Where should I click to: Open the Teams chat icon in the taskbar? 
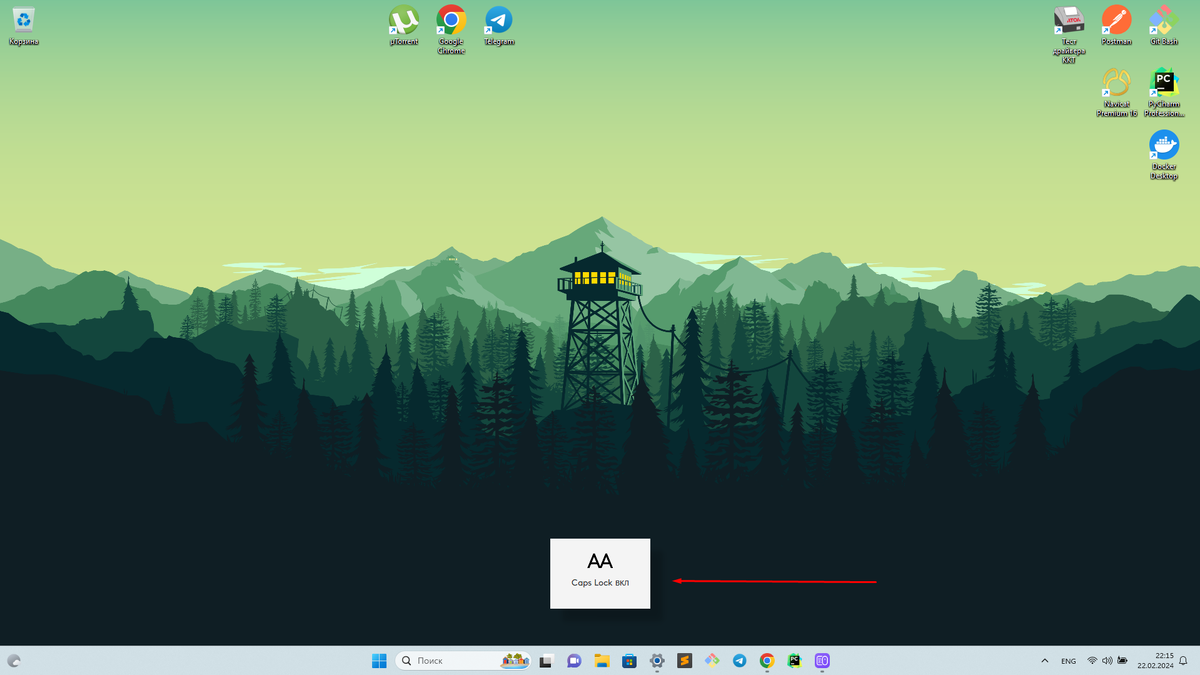[574, 661]
